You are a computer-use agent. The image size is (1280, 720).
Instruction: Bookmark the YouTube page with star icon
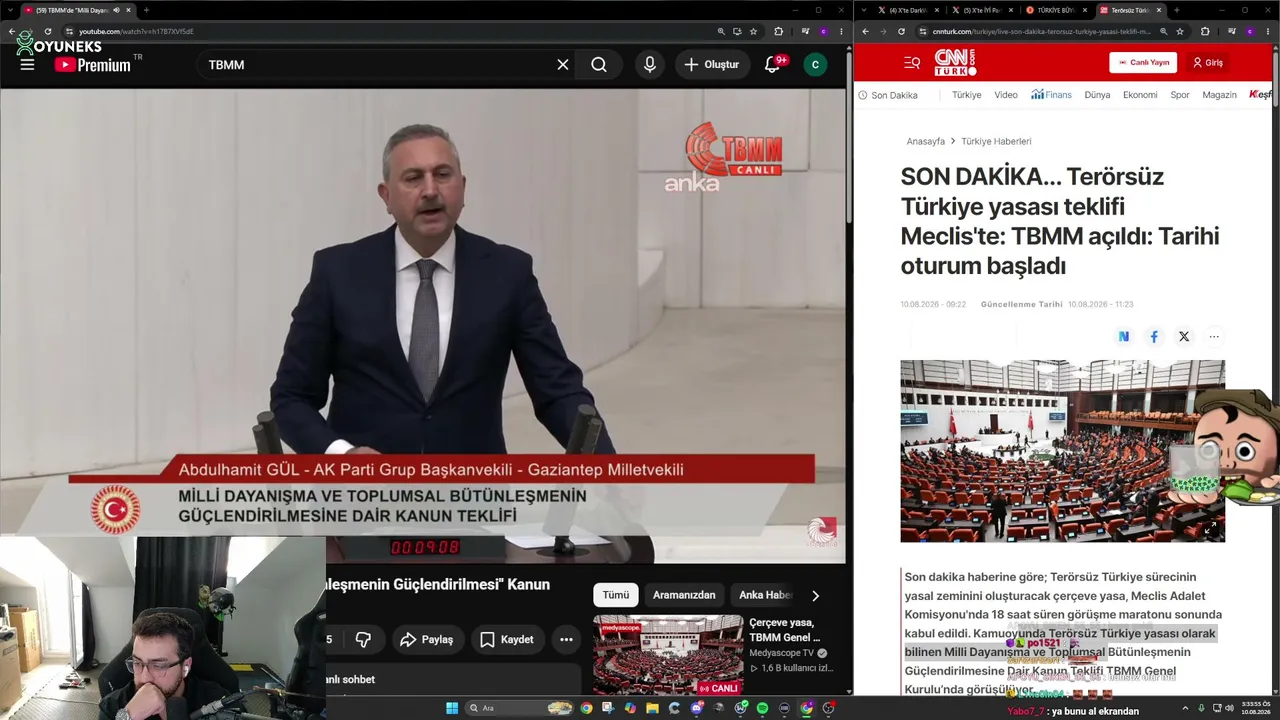pos(753,31)
